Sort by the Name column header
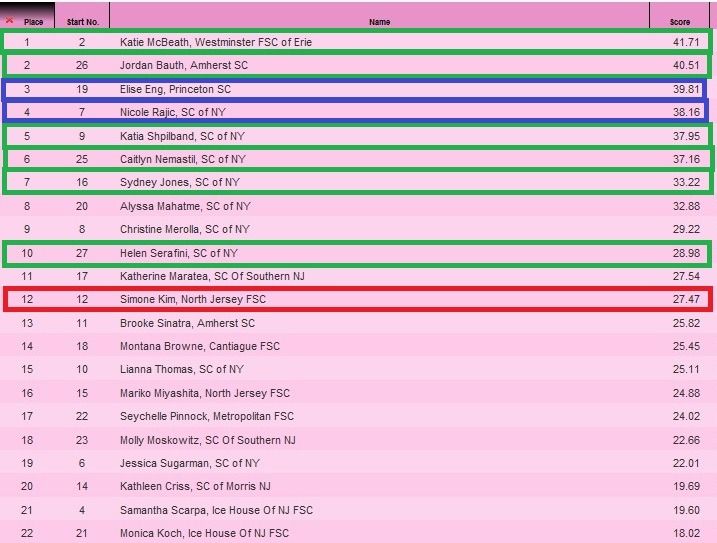This screenshot has height=543, width=717. pos(380,22)
